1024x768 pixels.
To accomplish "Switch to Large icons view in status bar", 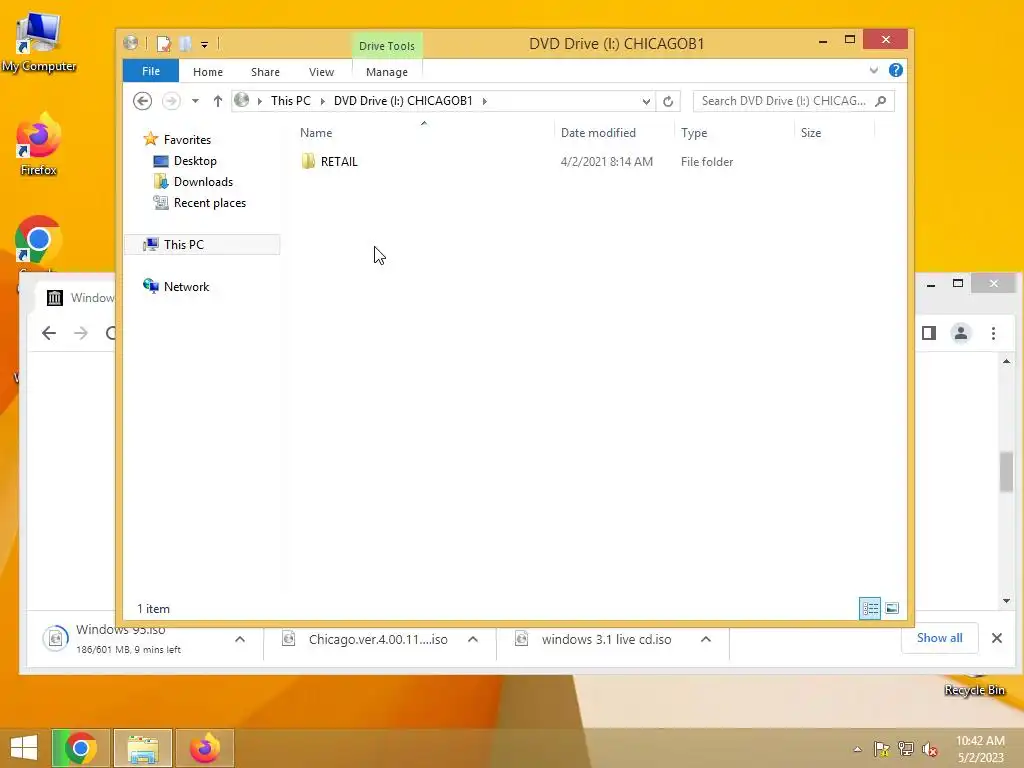I will 892,608.
